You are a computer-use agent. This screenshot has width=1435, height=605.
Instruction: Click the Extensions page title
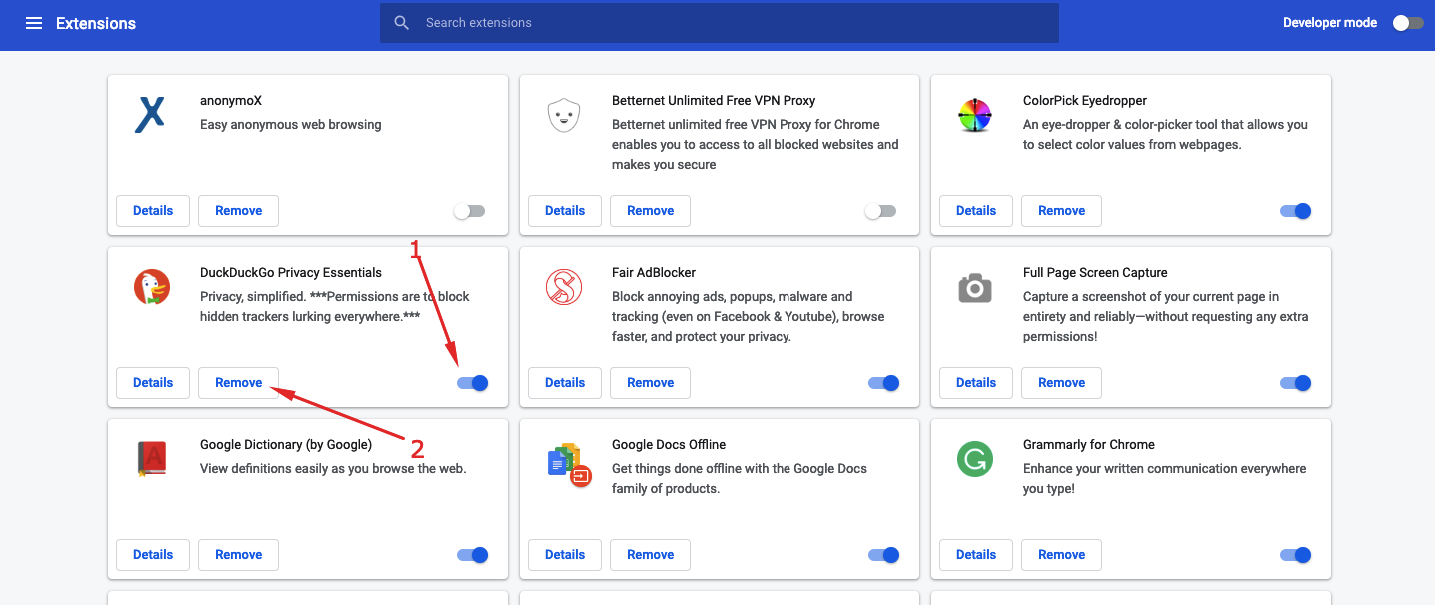click(x=97, y=22)
